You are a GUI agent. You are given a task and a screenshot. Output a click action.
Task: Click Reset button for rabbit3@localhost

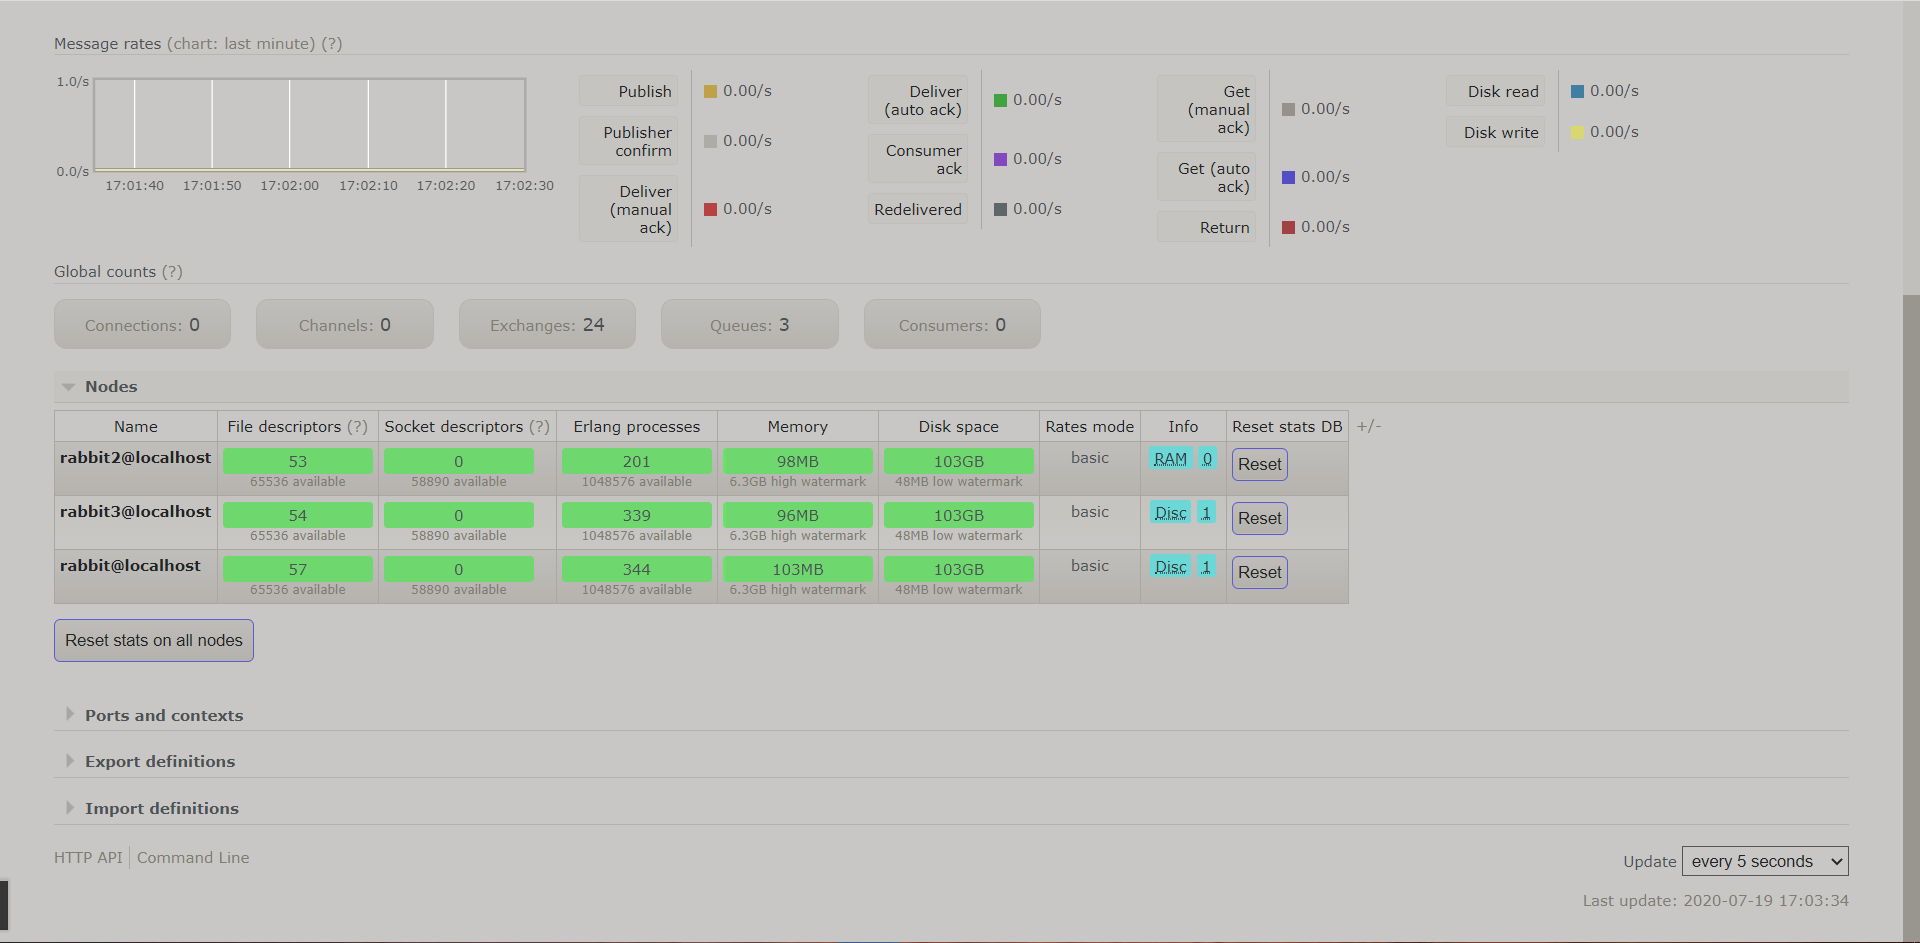(1259, 518)
